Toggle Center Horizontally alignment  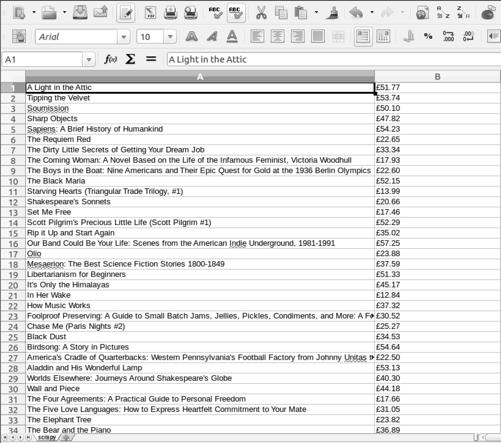(x=277, y=36)
